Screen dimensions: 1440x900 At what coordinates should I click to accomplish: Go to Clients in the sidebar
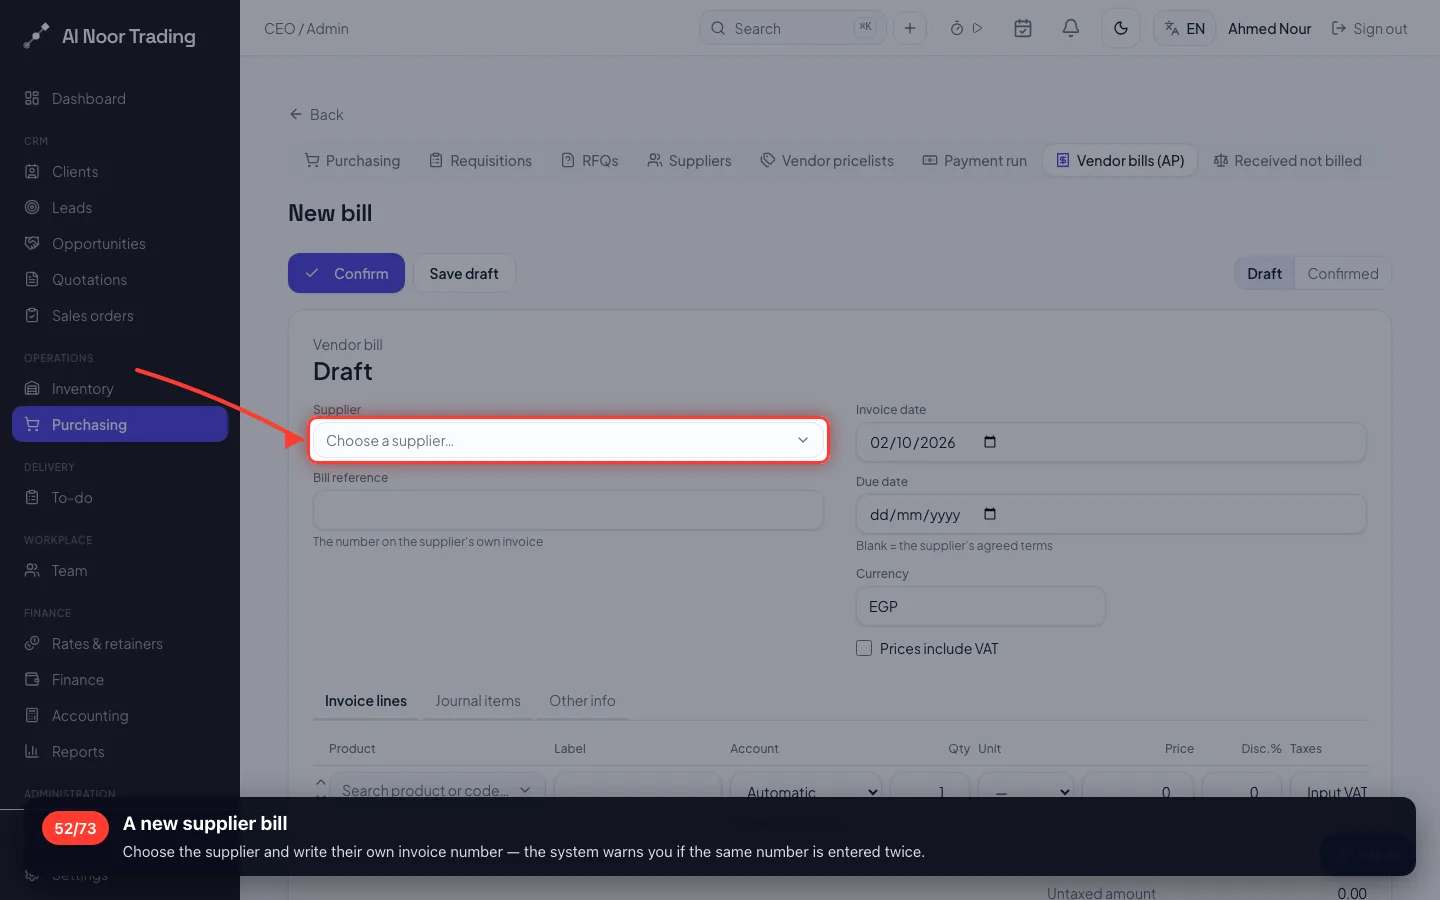[x=120, y=172]
